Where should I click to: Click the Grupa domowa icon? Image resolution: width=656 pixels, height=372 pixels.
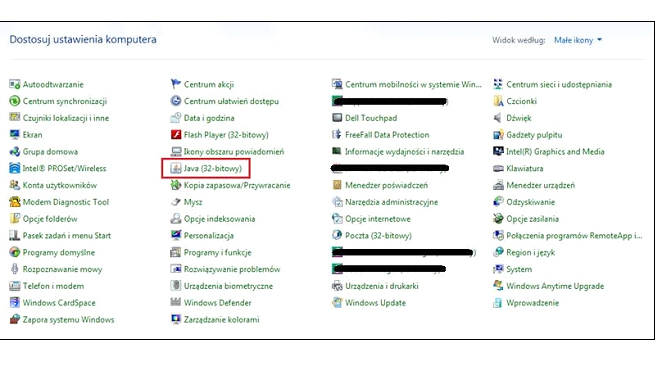point(15,151)
